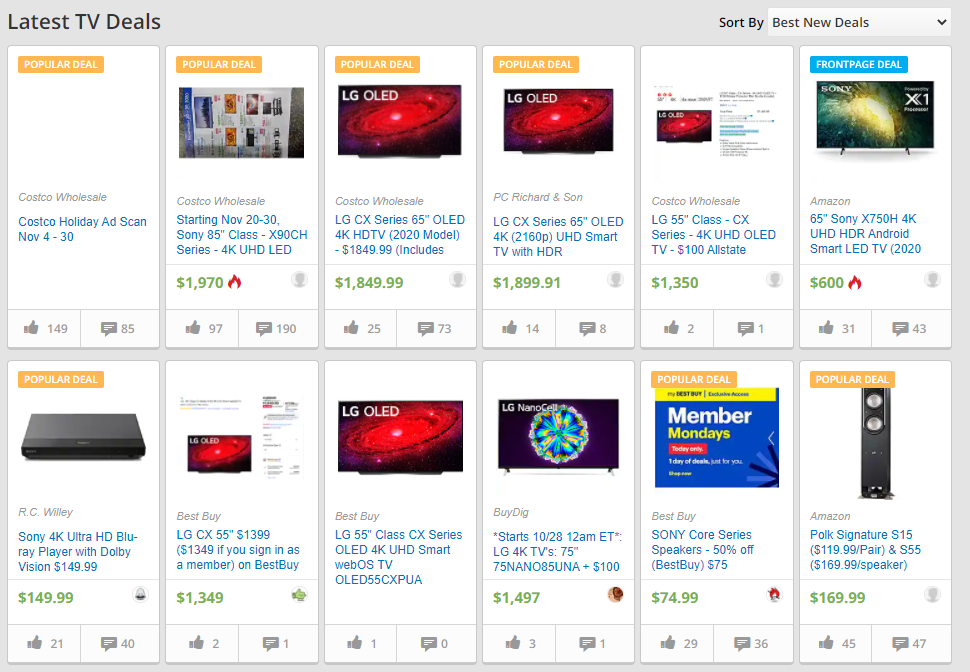The image size is (970, 672).
Task: Click the R.C. Willey store name
Action: tap(45, 512)
